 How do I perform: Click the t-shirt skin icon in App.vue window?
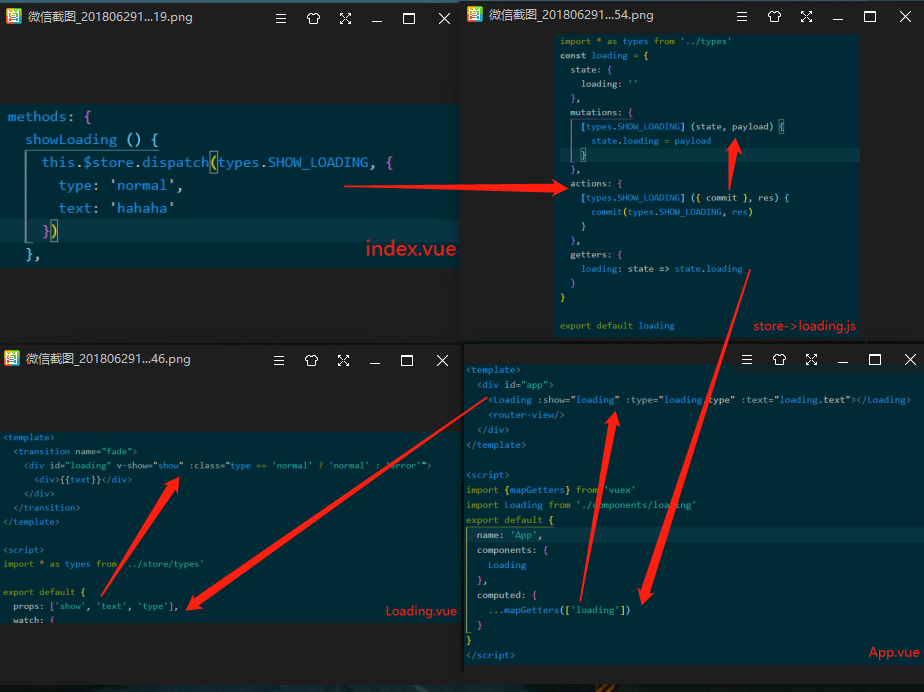[x=778, y=359]
